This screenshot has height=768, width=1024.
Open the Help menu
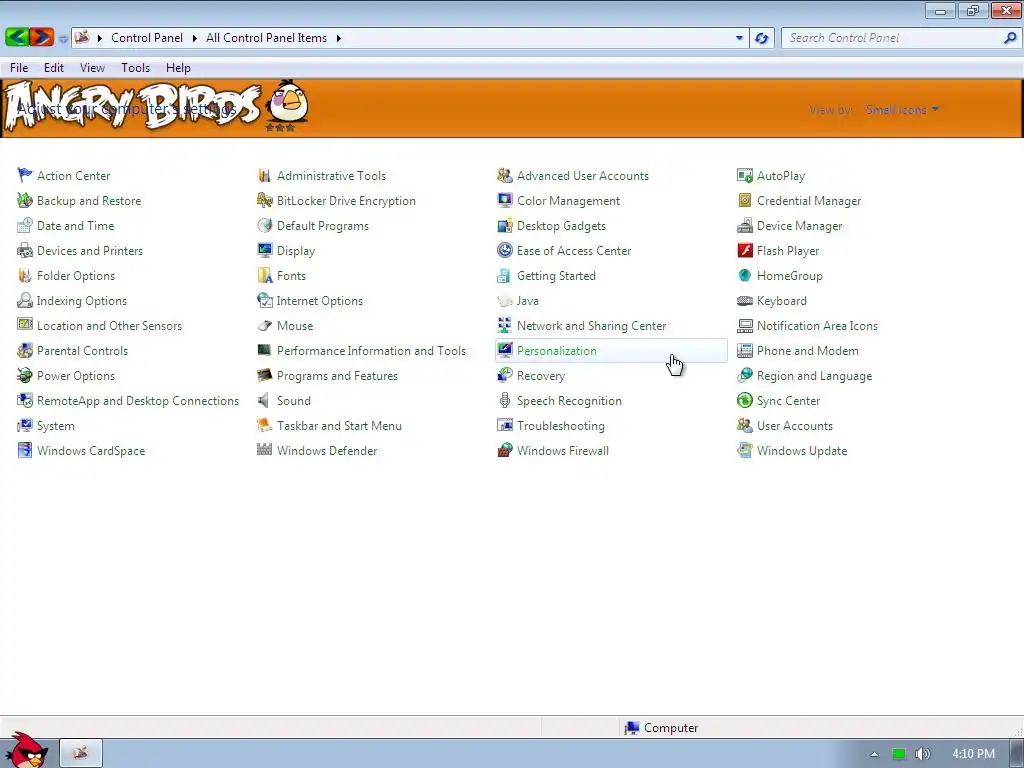click(x=178, y=67)
